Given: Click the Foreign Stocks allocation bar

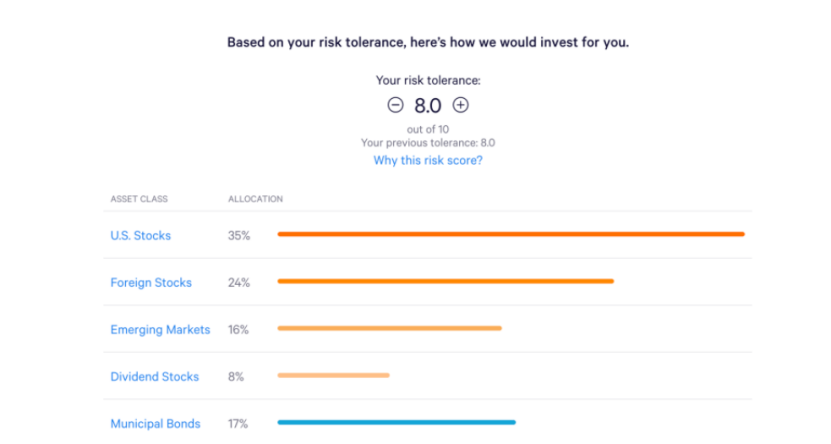Looking at the screenshot, I should point(446,281).
